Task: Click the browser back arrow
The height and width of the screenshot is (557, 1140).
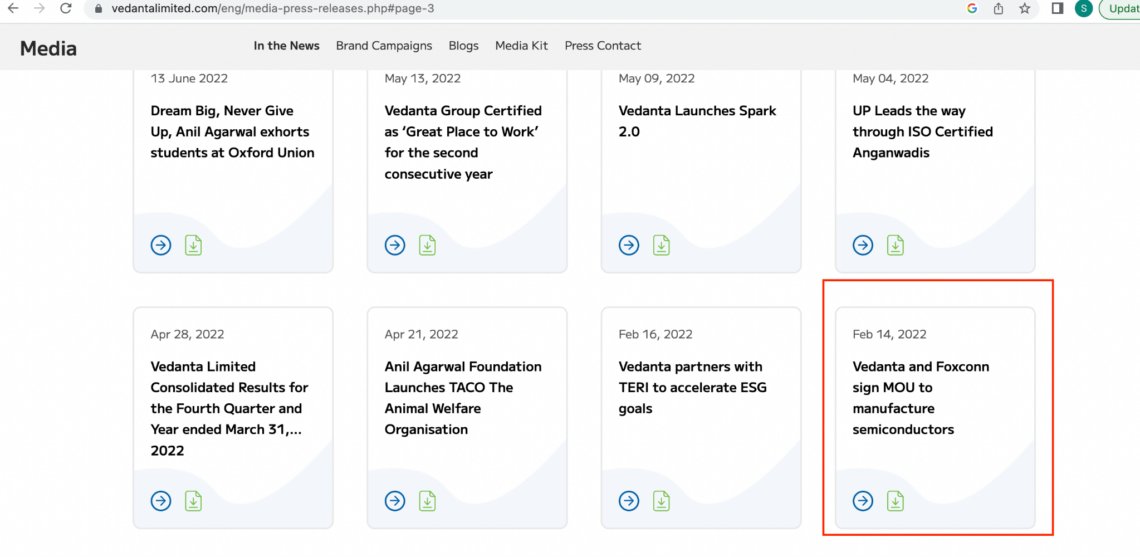Action: [13, 9]
